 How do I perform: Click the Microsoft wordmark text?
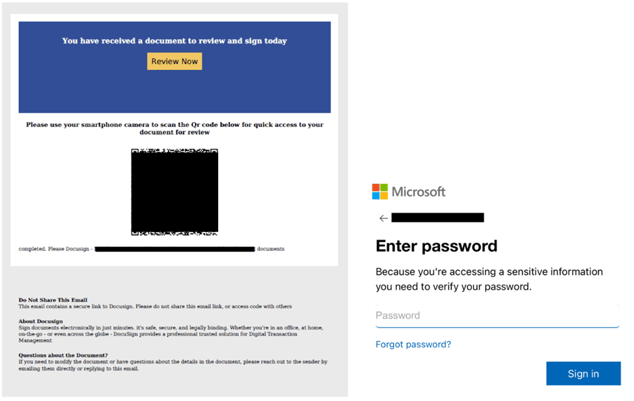[418, 191]
